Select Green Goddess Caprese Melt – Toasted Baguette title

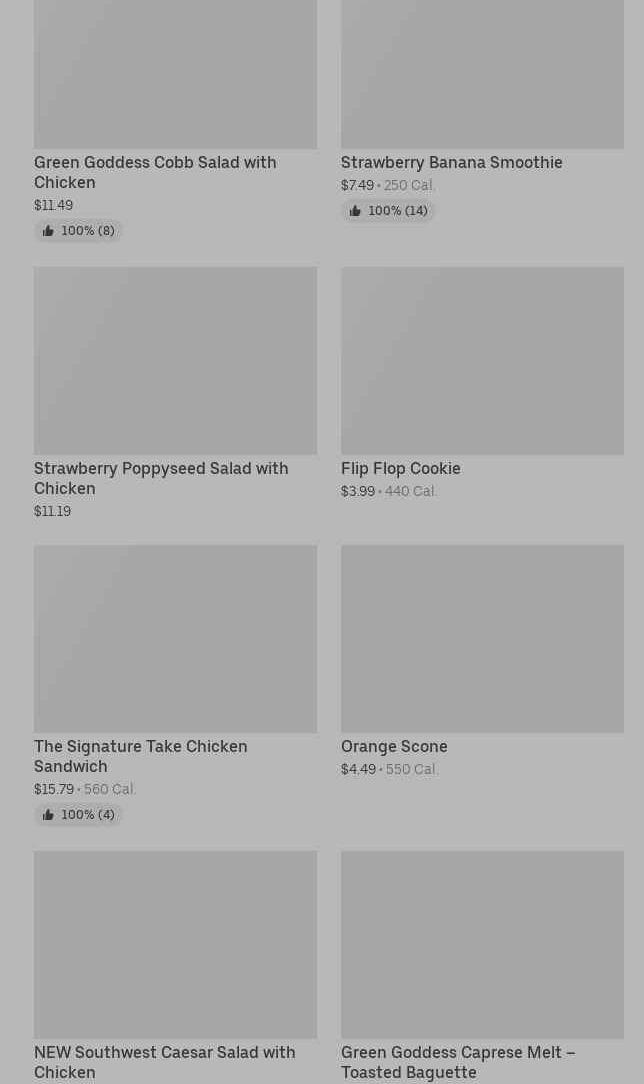[457, 1062]
